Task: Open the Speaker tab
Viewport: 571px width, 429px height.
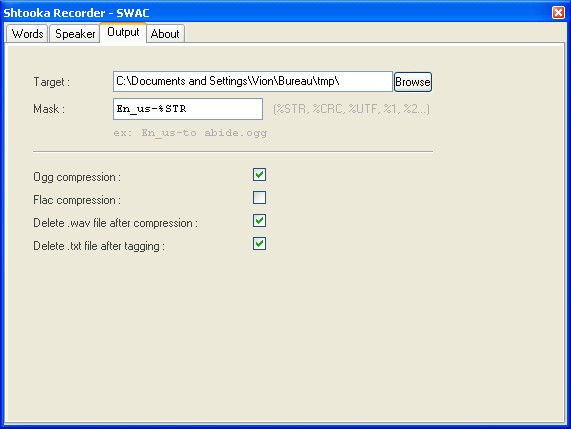Action: [75, 34]
